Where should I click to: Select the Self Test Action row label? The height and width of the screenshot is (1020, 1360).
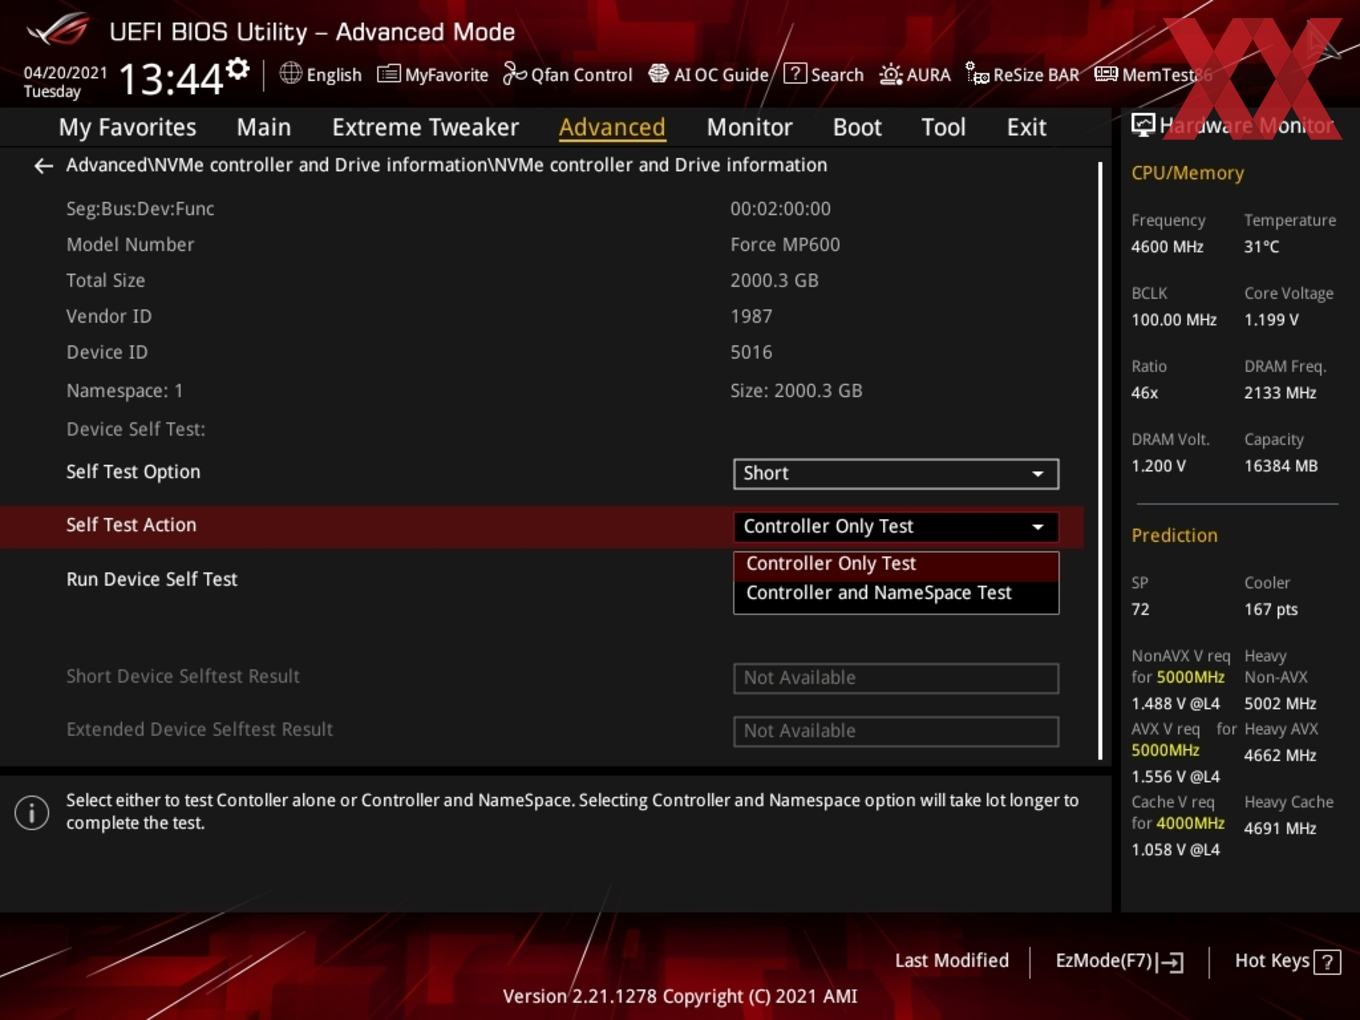coord(131,525)
